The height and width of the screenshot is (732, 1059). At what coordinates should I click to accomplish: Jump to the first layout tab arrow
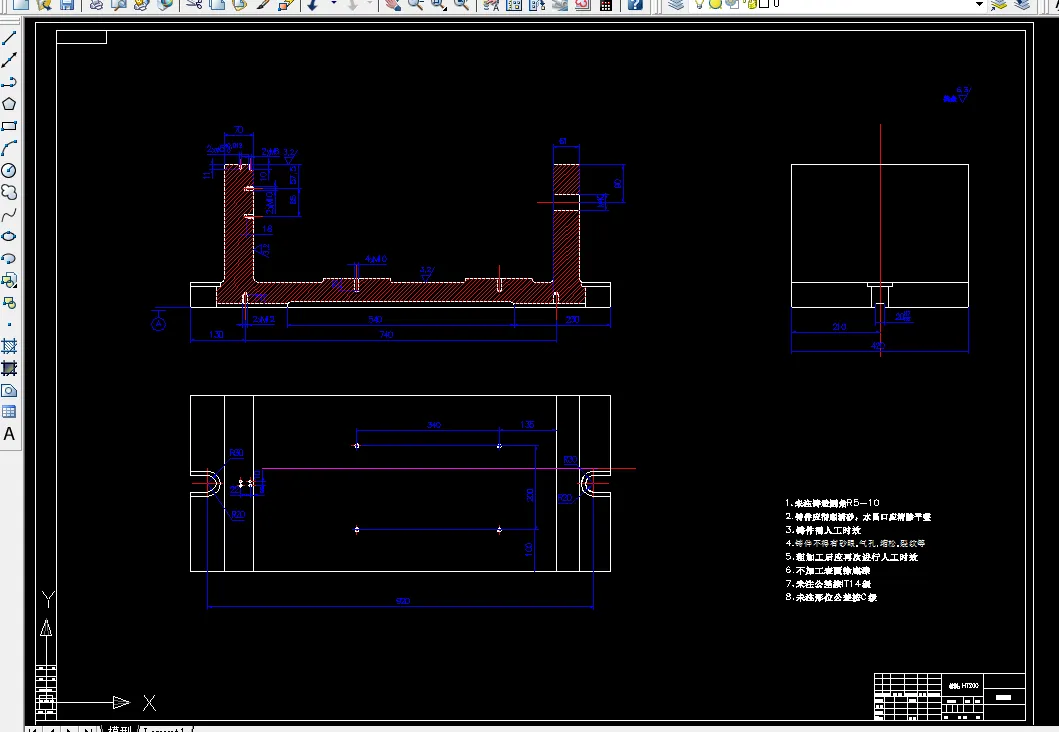(32, 729)
